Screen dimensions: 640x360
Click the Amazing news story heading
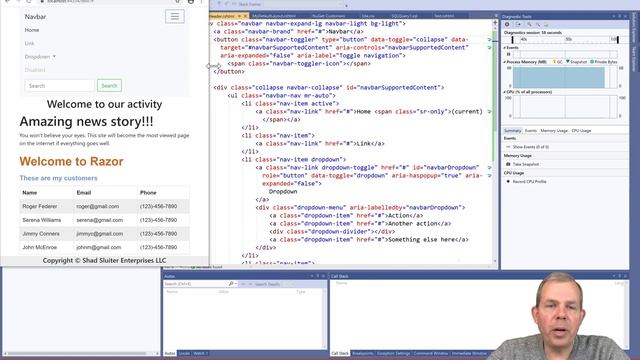(87, 121)
